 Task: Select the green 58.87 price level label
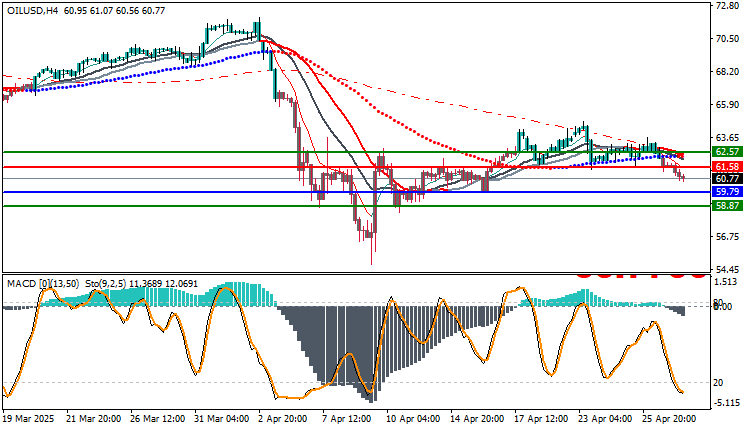click(x=728, y=205)
